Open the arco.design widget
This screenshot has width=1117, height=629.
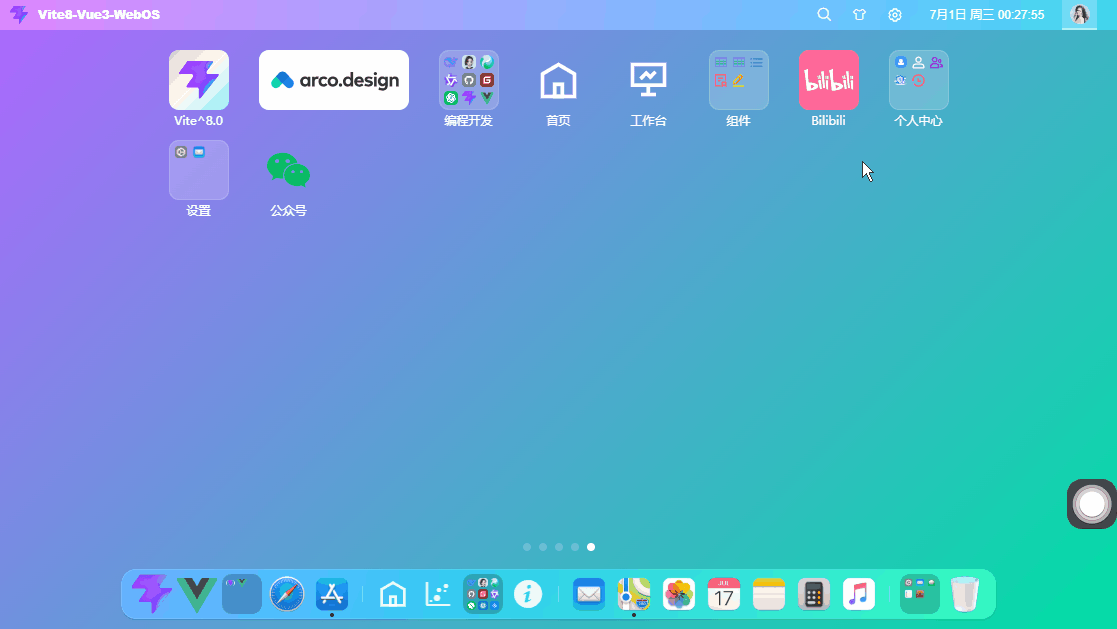click(334, 80)
